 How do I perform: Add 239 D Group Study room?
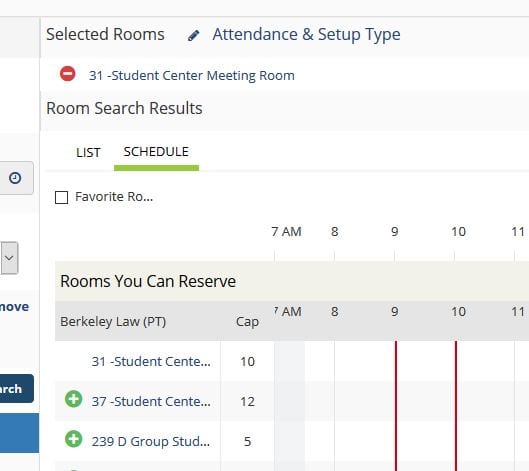pyautogui.click(x=73, y=439)
